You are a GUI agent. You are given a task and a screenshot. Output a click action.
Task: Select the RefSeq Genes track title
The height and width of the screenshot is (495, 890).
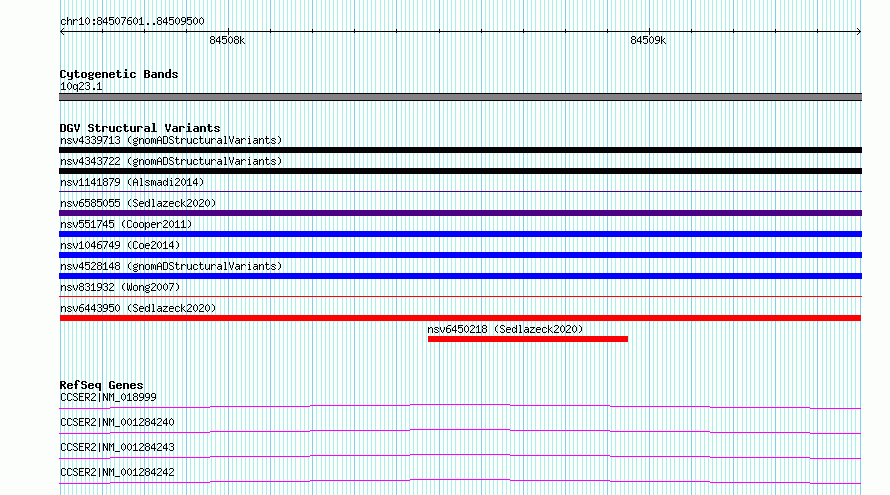pos(101,385)
